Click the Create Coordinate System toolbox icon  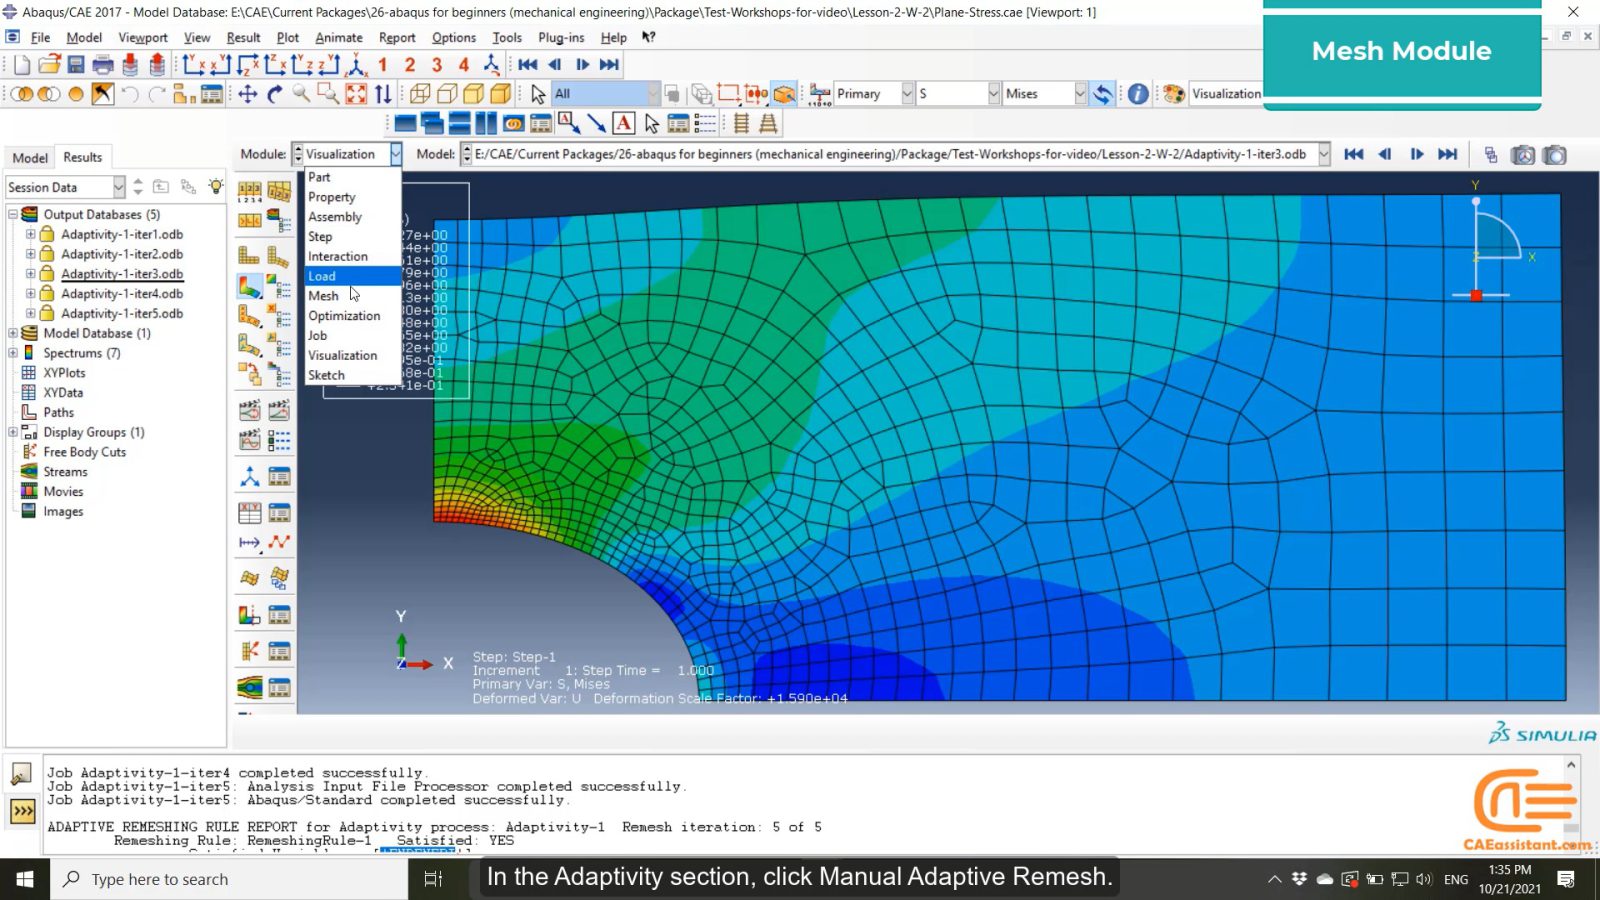click(x=249, y=478)
